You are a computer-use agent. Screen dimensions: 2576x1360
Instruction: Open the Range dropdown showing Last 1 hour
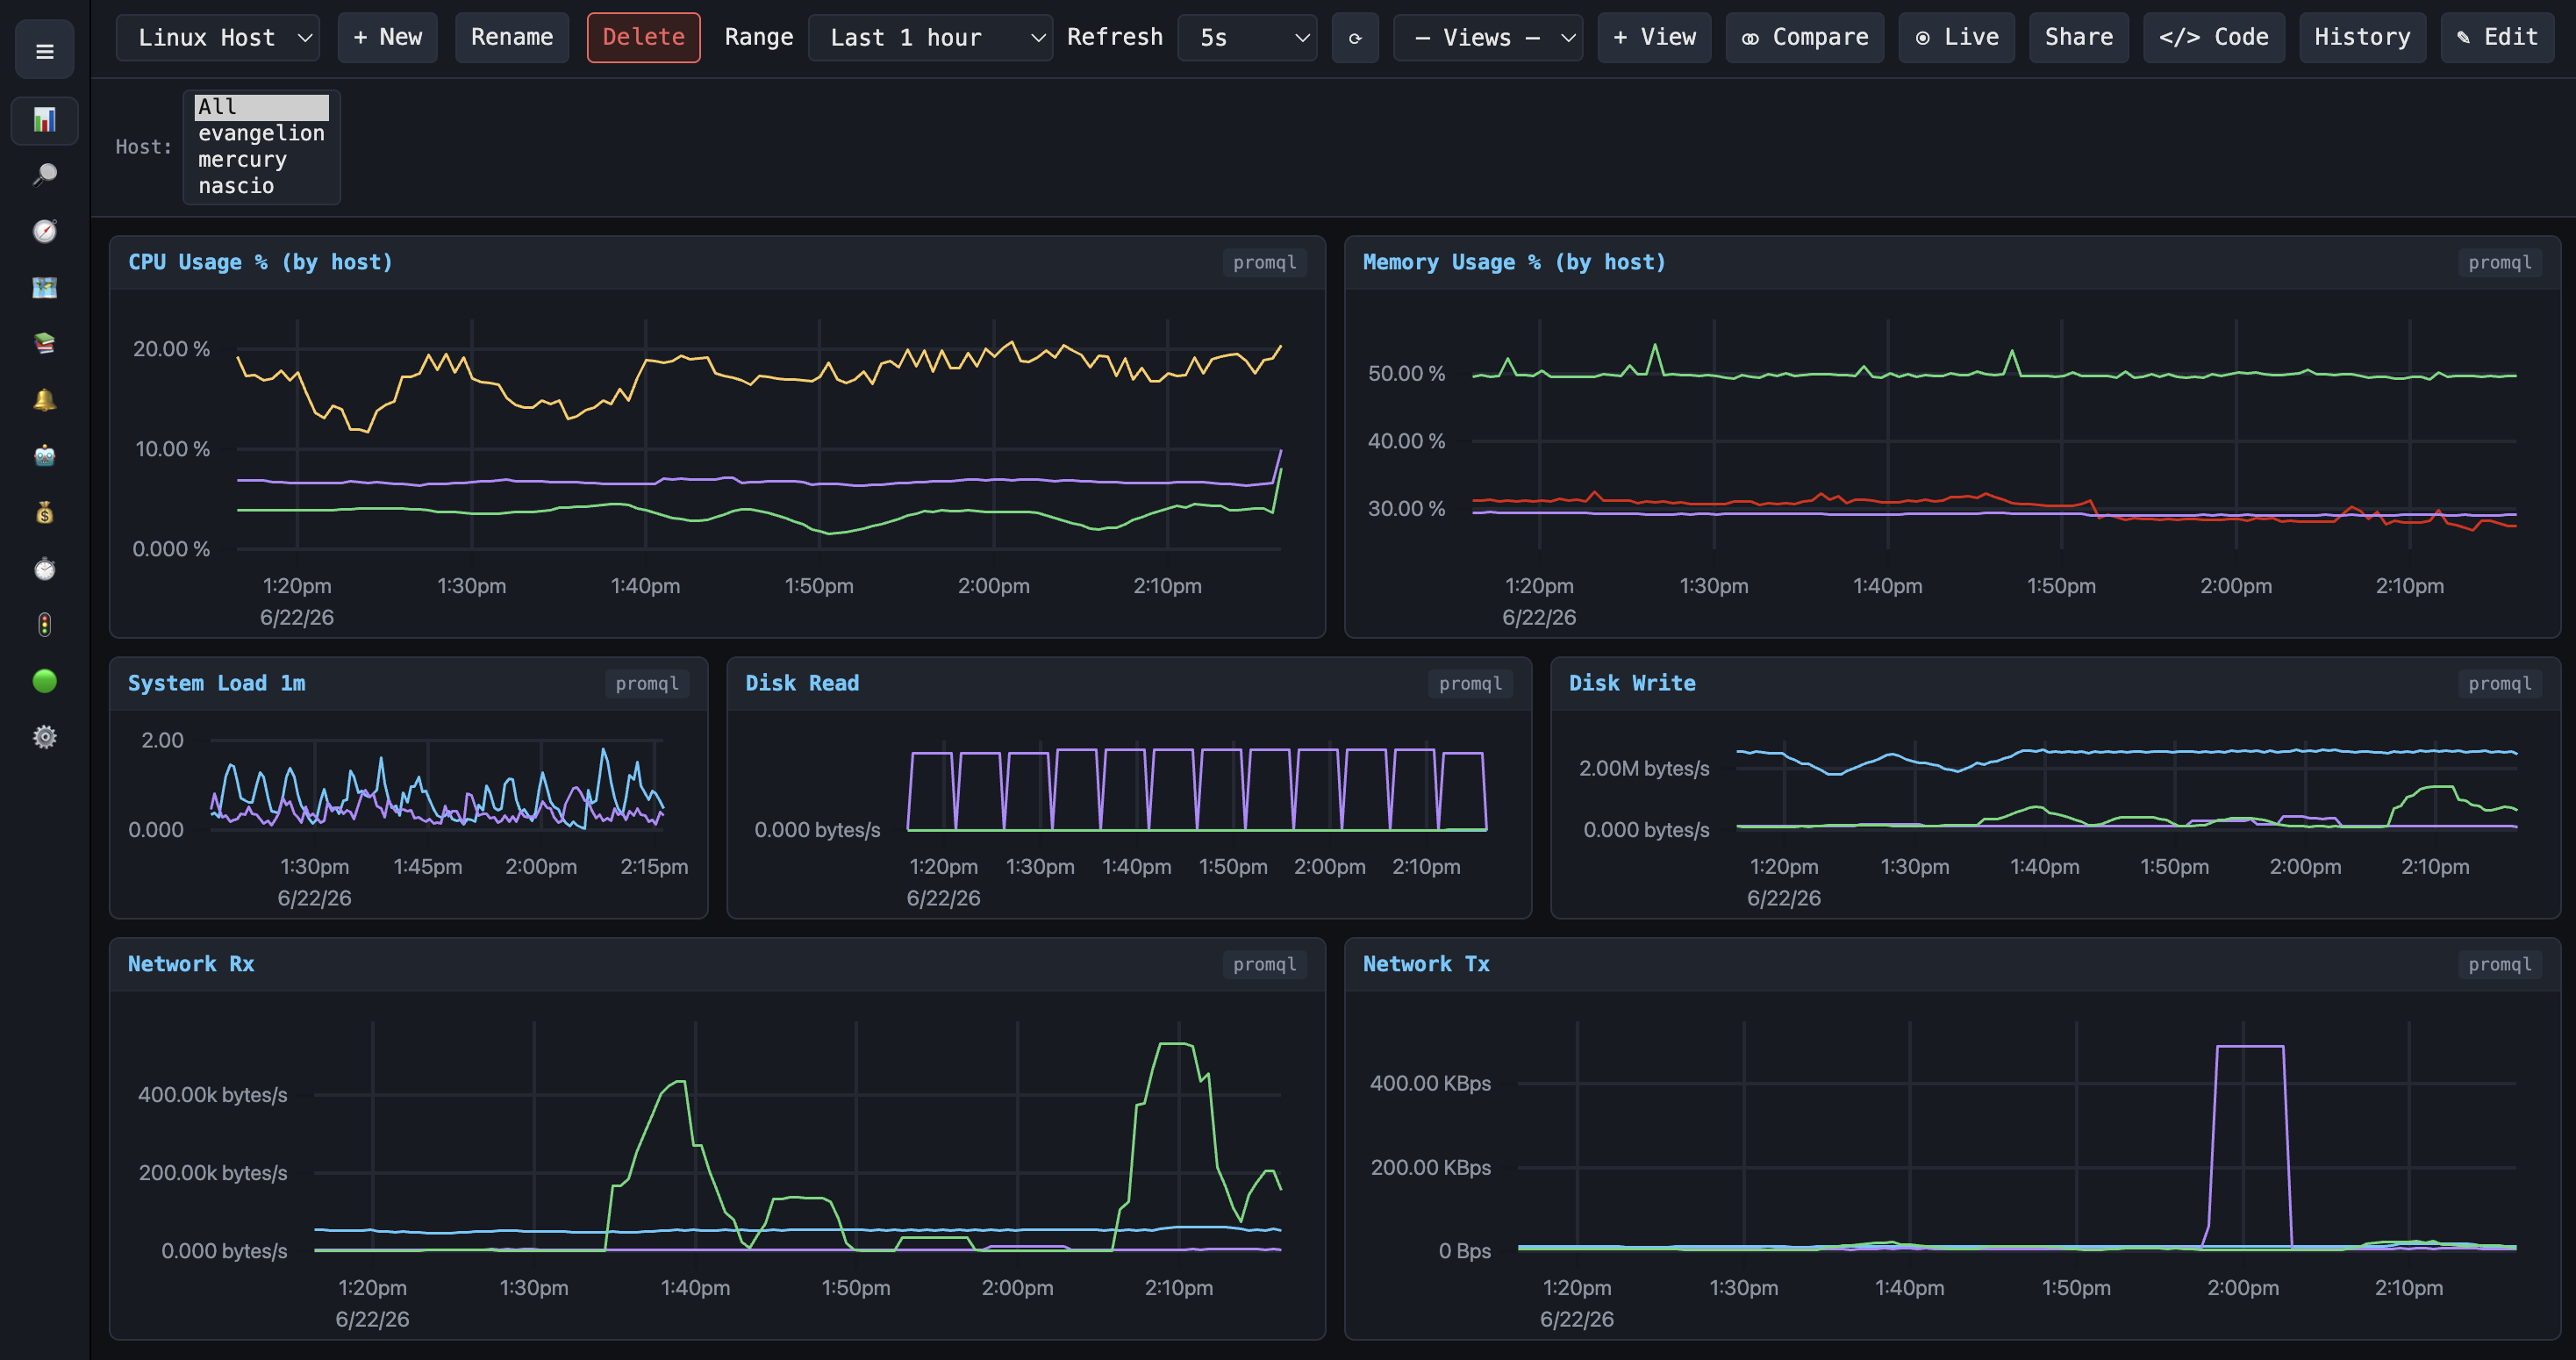pyautogui.click(x=930, y=38)
